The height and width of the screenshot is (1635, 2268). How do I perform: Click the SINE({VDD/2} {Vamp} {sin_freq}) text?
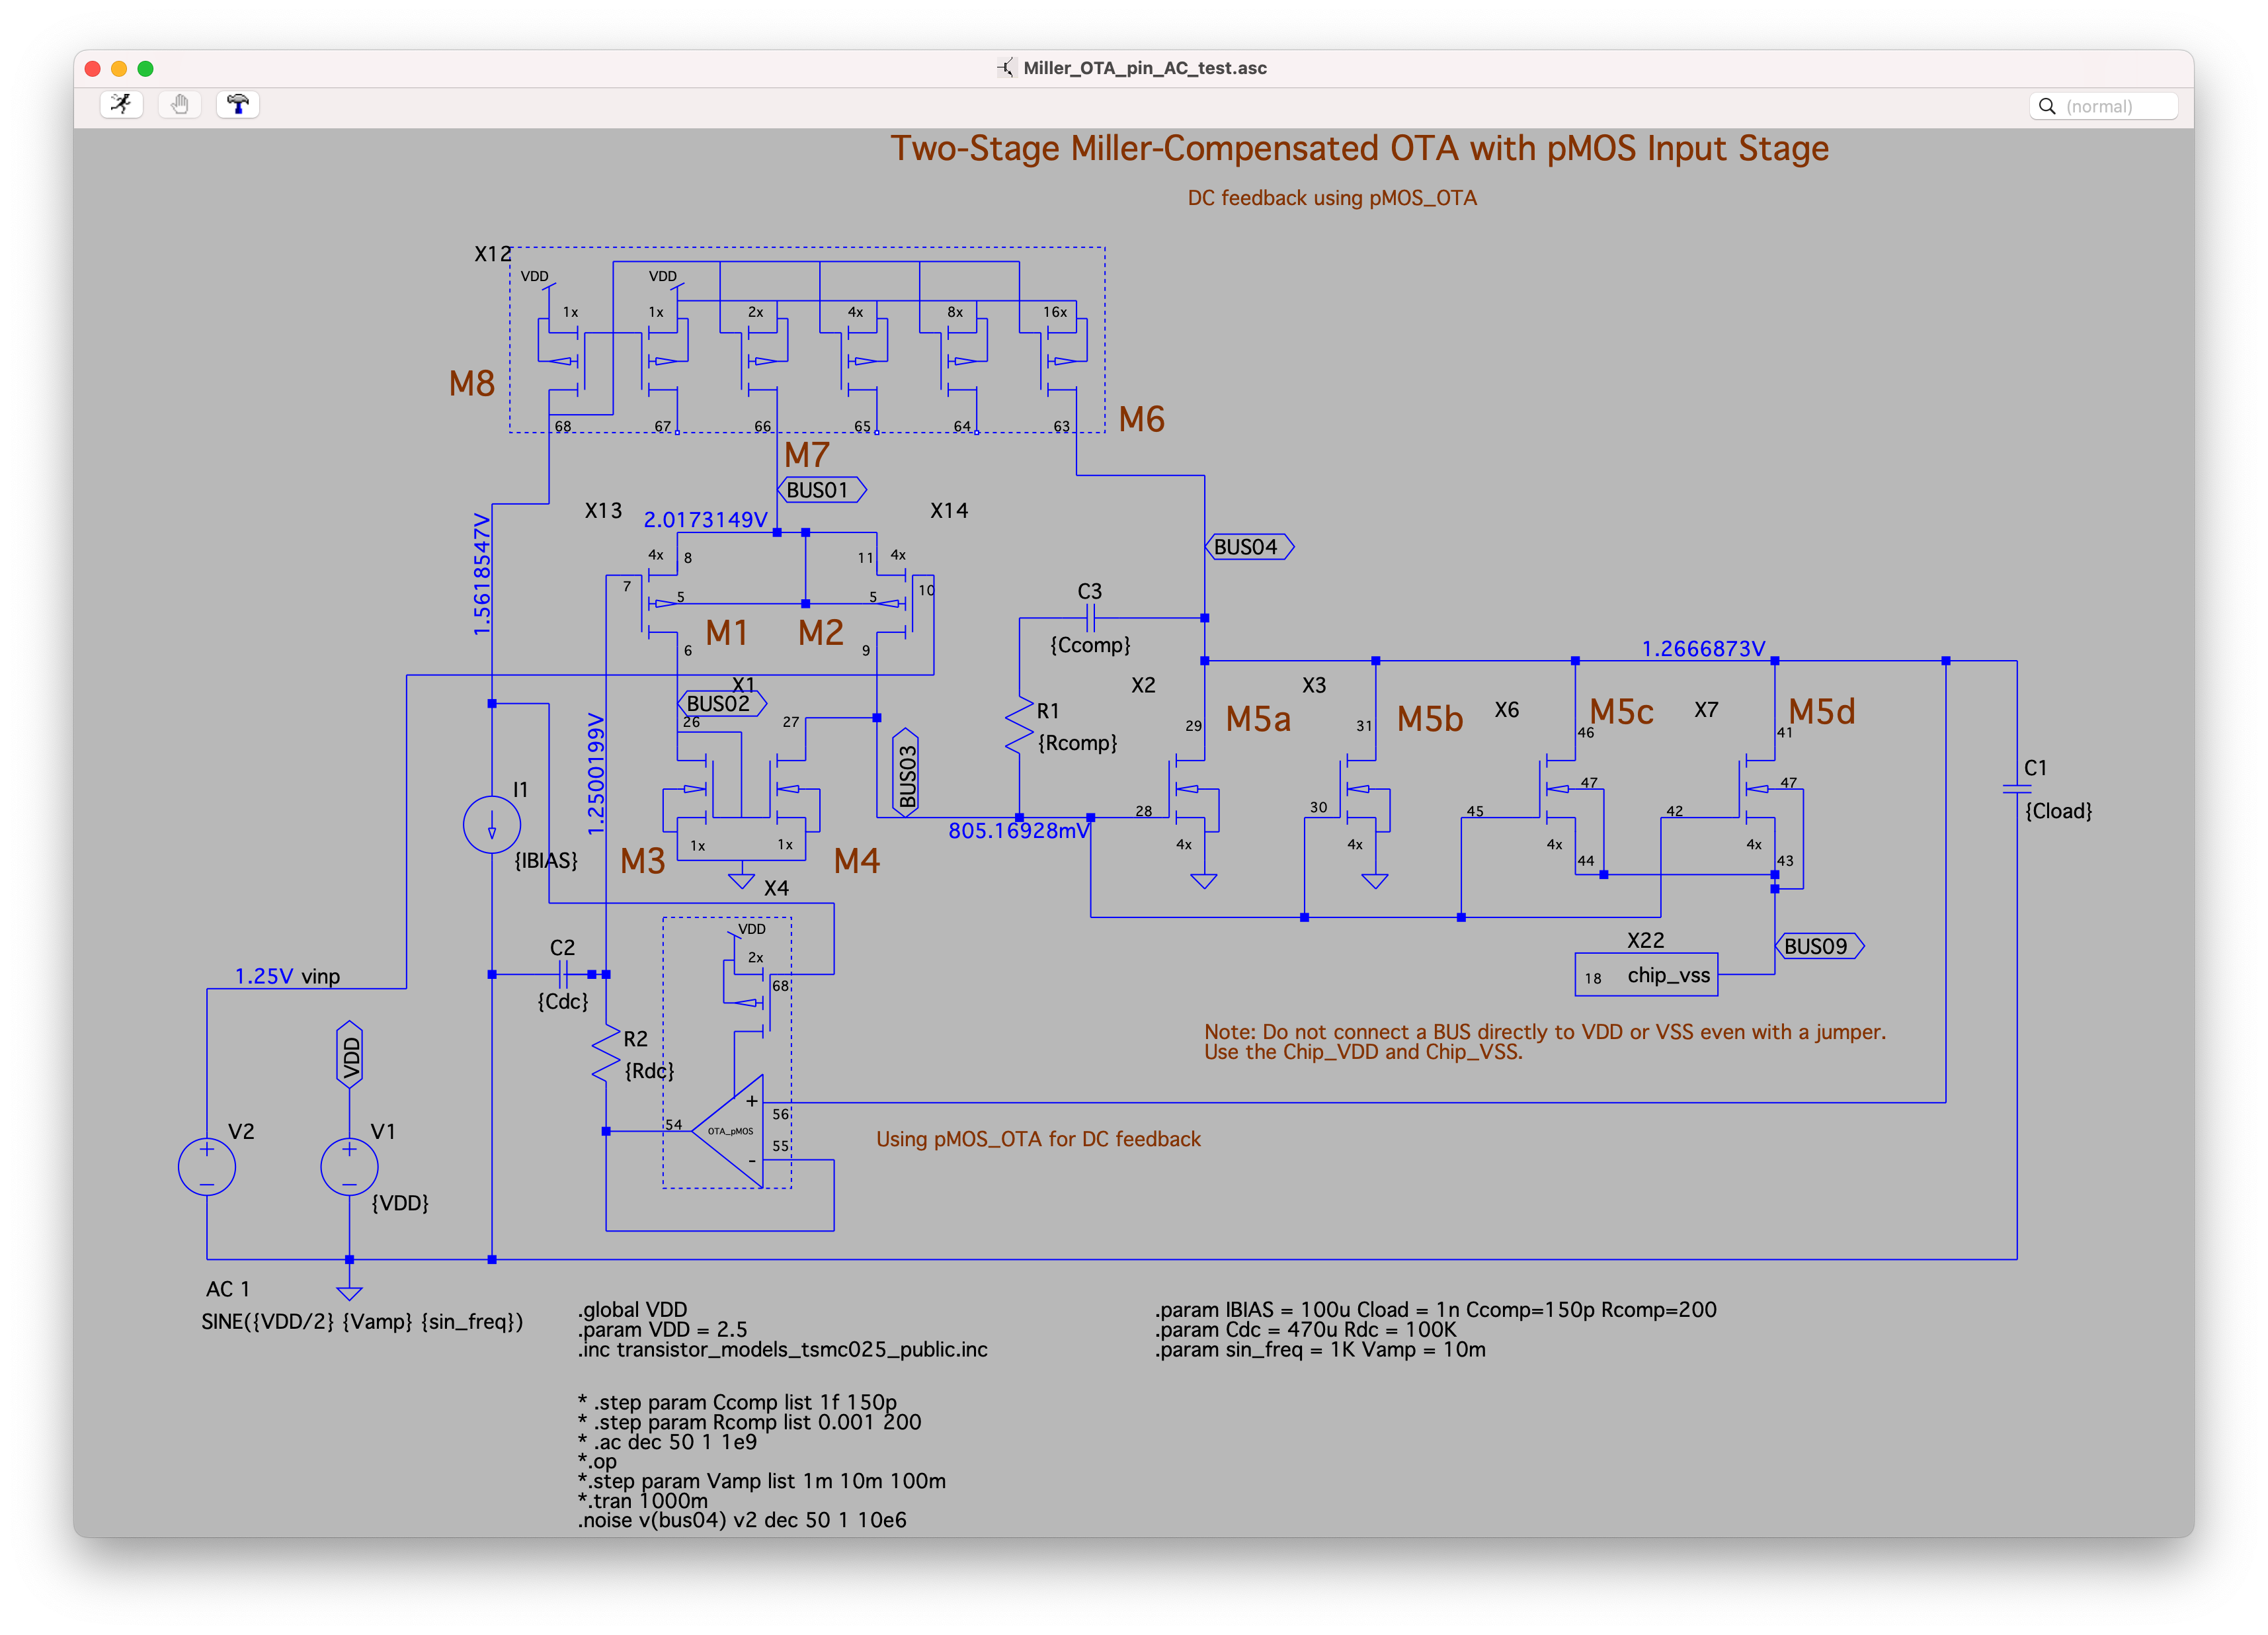[x=362, y=1322]
